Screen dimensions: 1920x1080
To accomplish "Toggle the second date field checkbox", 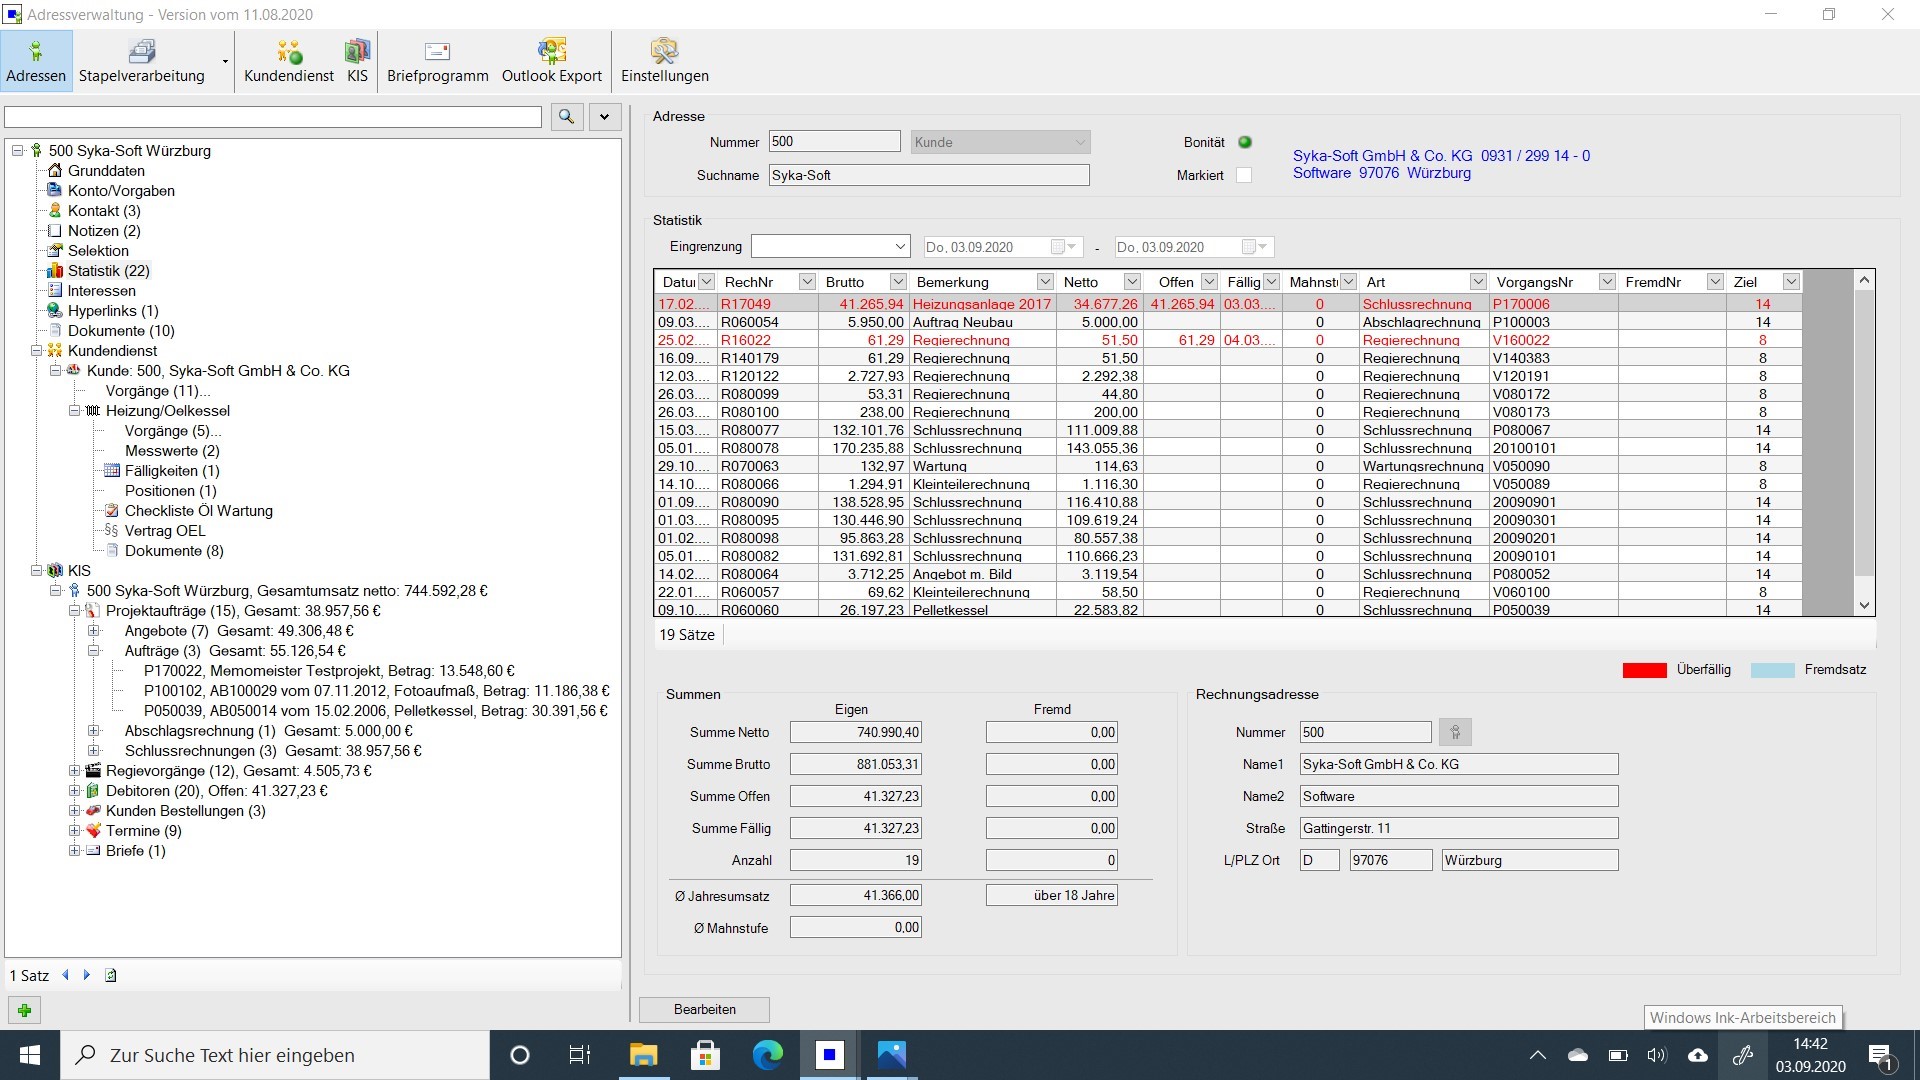I will (x=1248, y=247).
